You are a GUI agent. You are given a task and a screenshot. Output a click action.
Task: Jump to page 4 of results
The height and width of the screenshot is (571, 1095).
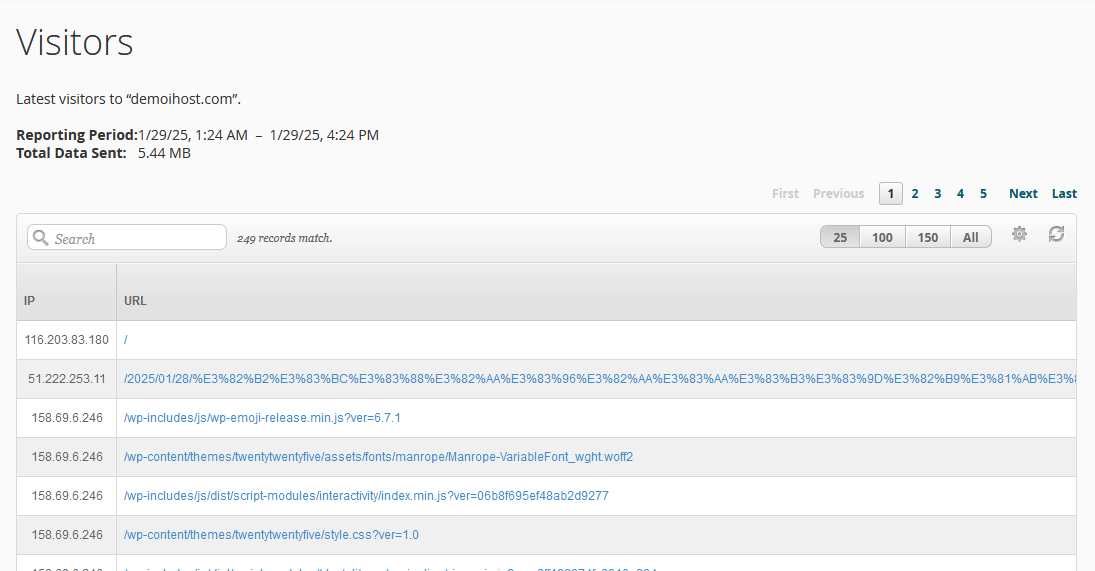960,194
